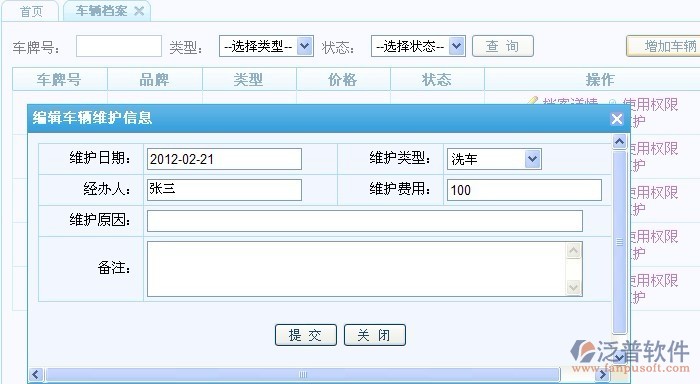Viewport: 700px width, 384px height.
Task: Click the 备注 textarea scroll-down arrow
Action: point(573,287)
